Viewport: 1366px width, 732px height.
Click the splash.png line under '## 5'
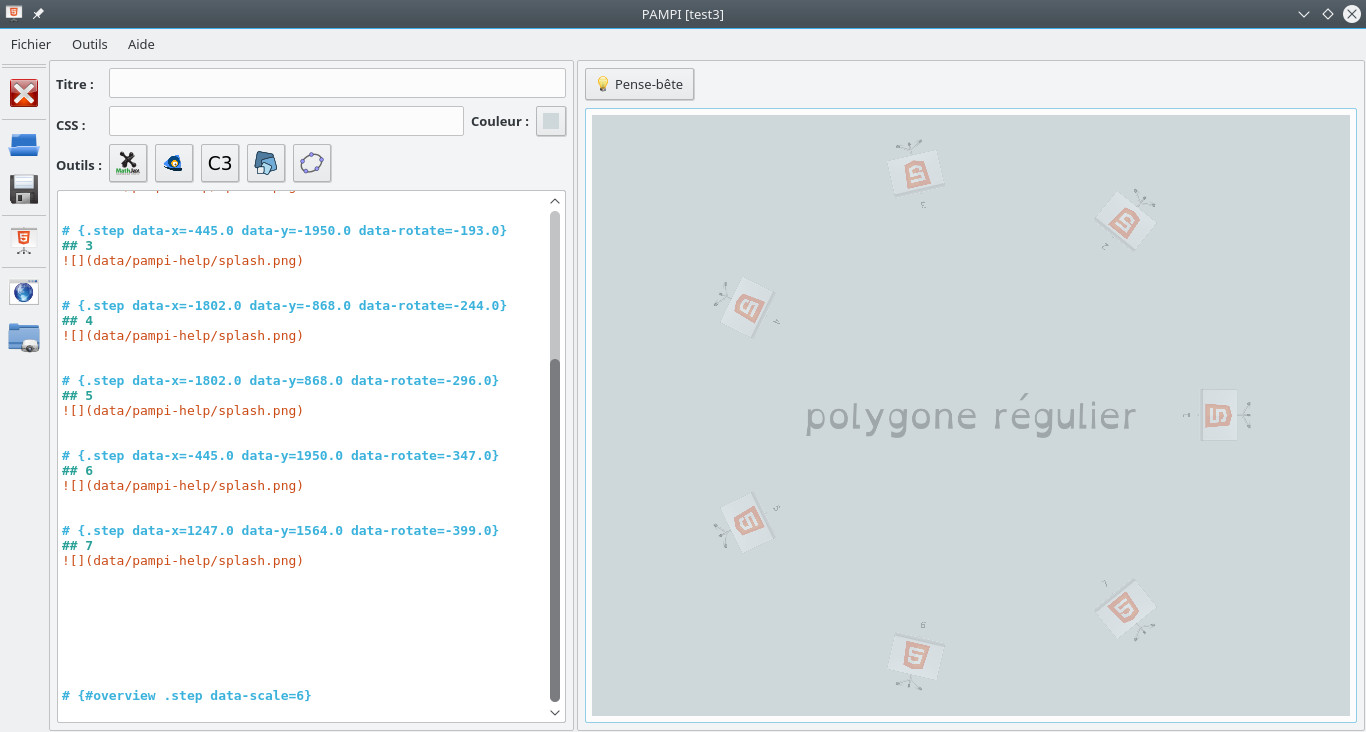[182, 410]
